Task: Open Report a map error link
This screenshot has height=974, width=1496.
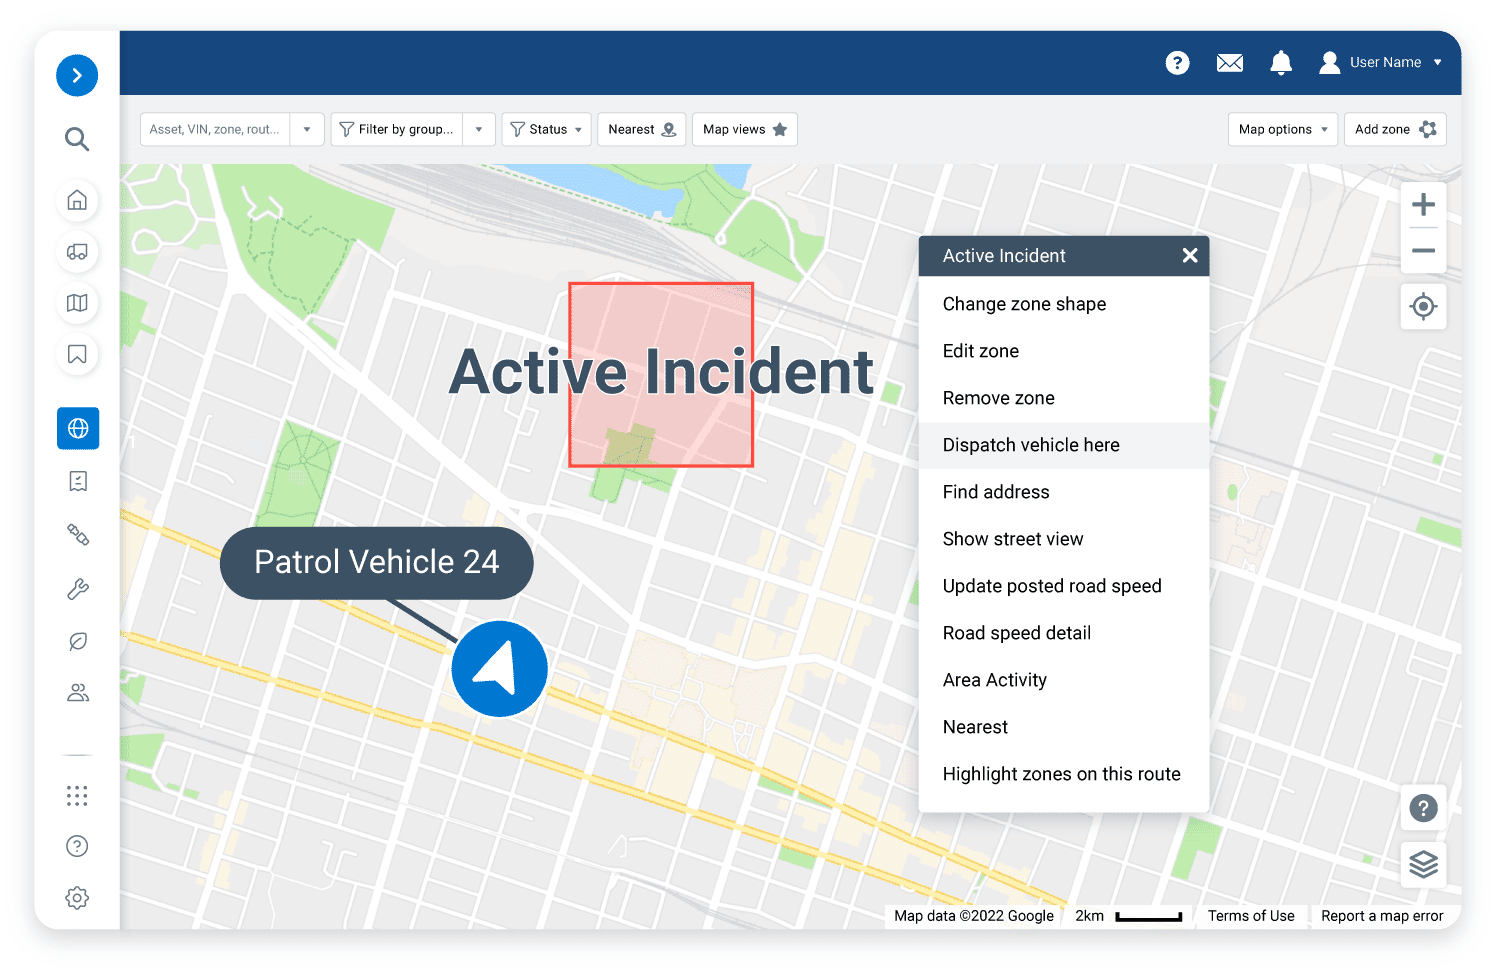Action: point(1382,916)
